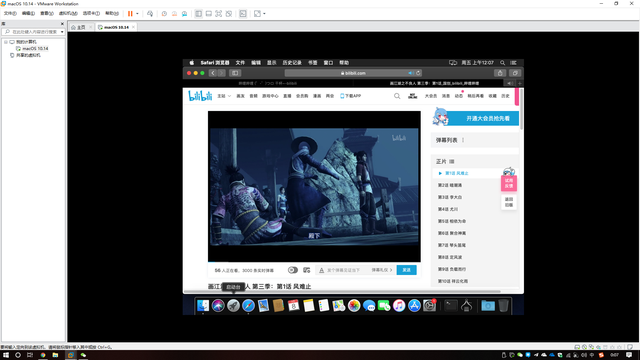Image resolution: width=640 pixels, height=360 pixels.
Task: Click the 下载APP link
Action: [x=351, y=96]
